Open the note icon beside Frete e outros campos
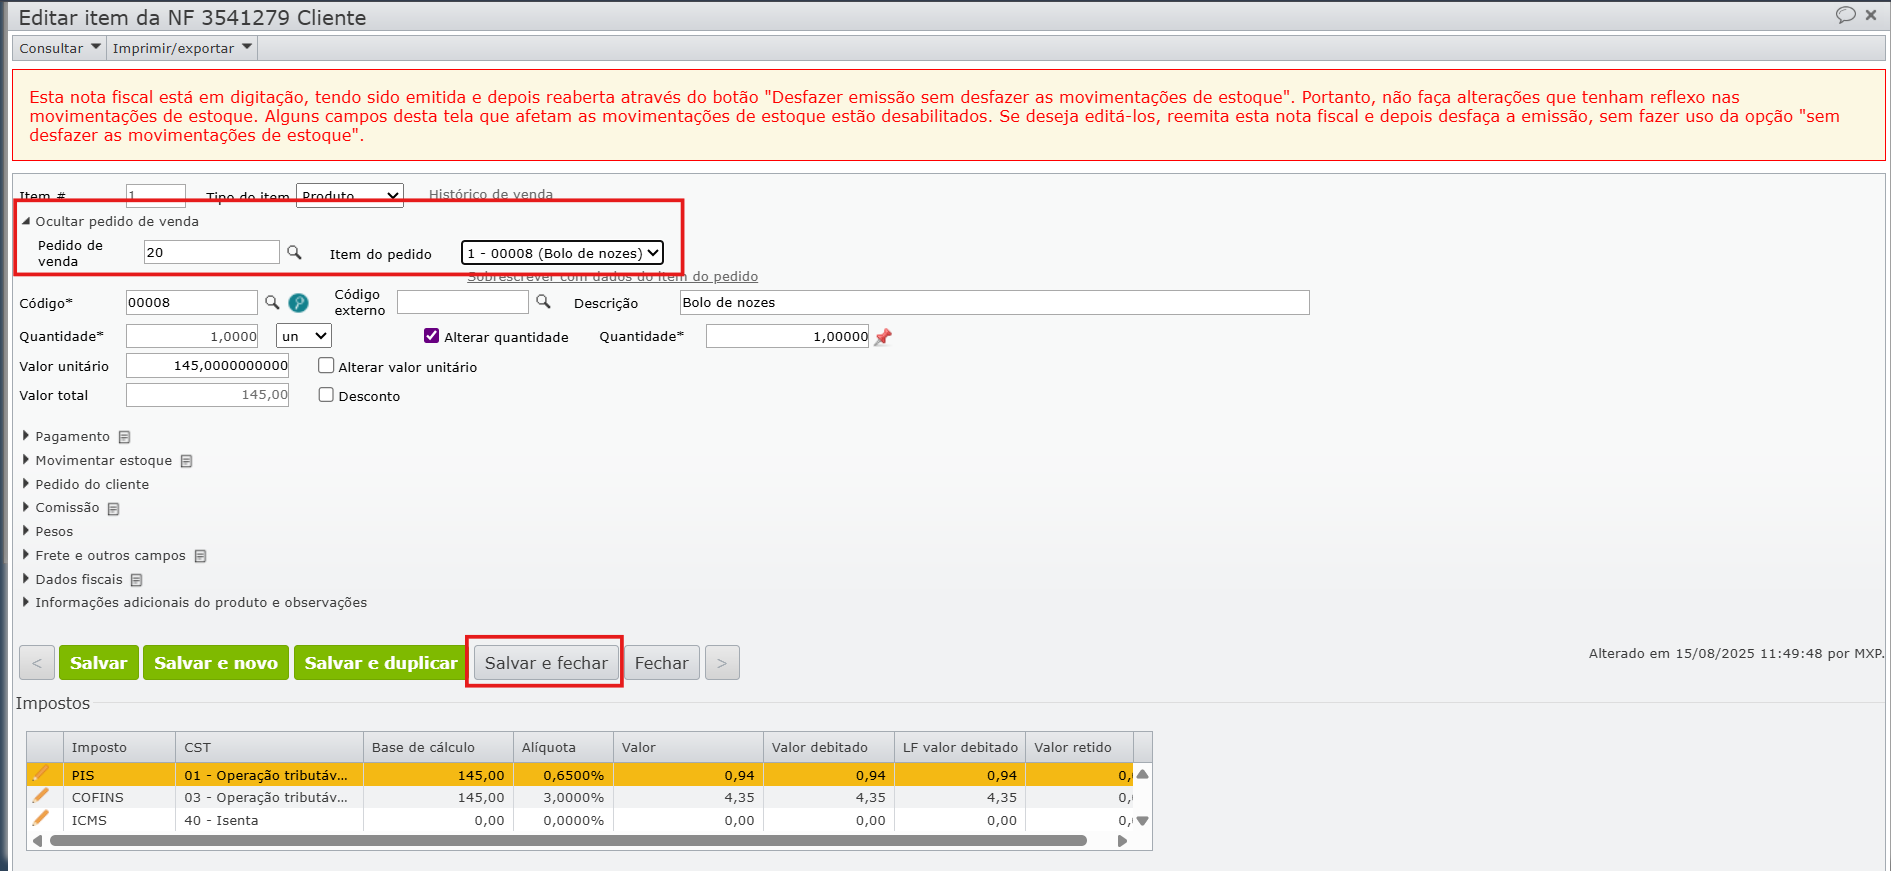Screen dimensions: 1891x871 tap(201, 556)
